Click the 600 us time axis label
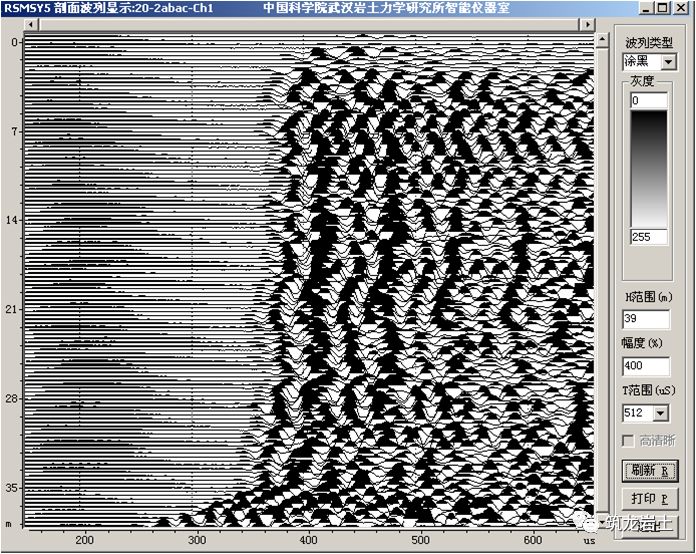Screen dimensions: 696x554 pyautogui.click(x=532, y=540)
